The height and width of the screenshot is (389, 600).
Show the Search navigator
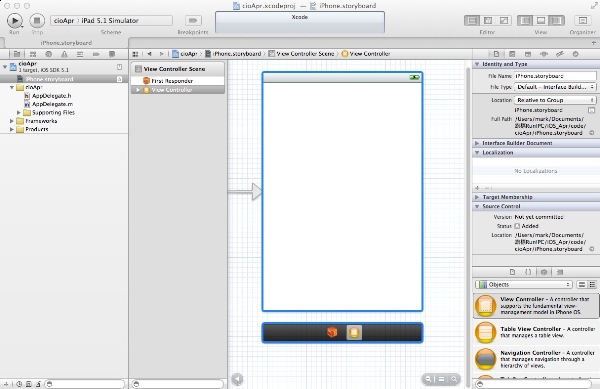point(49,54)
